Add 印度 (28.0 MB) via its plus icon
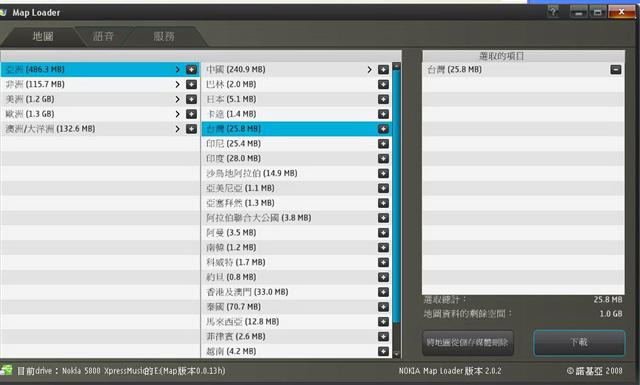This screenshot has width=640, height=385. pyautogui.click(x=383, y=158)
